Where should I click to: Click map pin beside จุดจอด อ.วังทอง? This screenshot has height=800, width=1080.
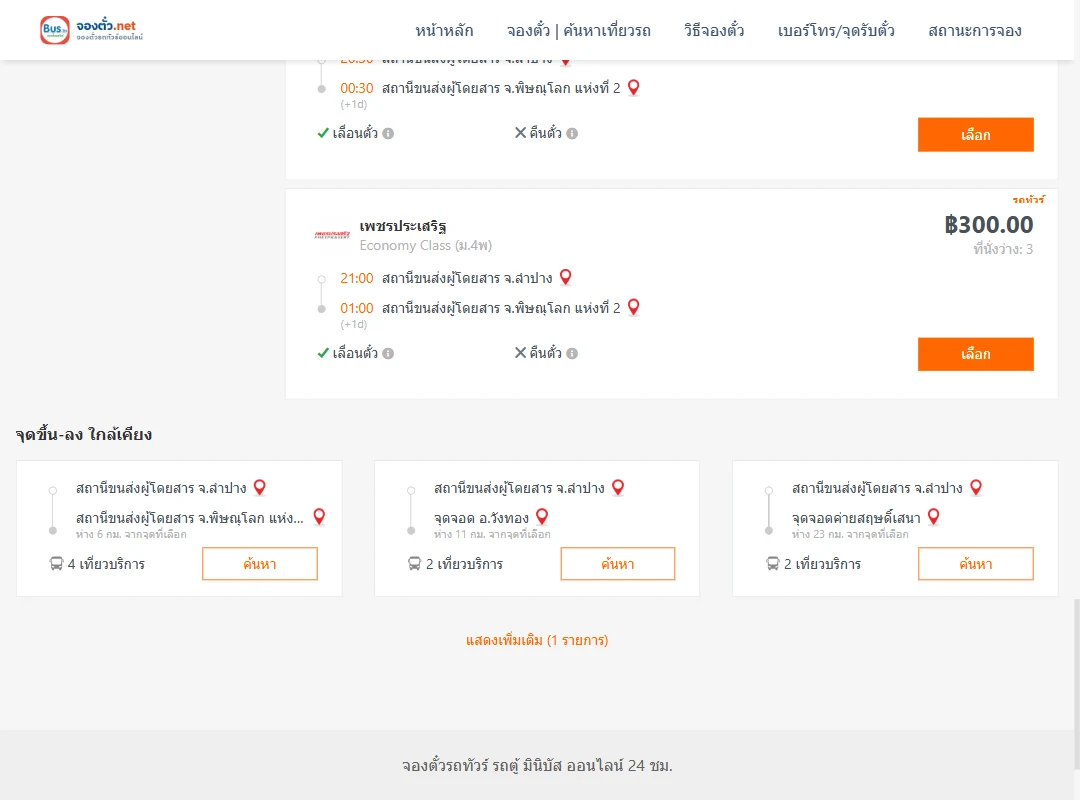(542, 517)
